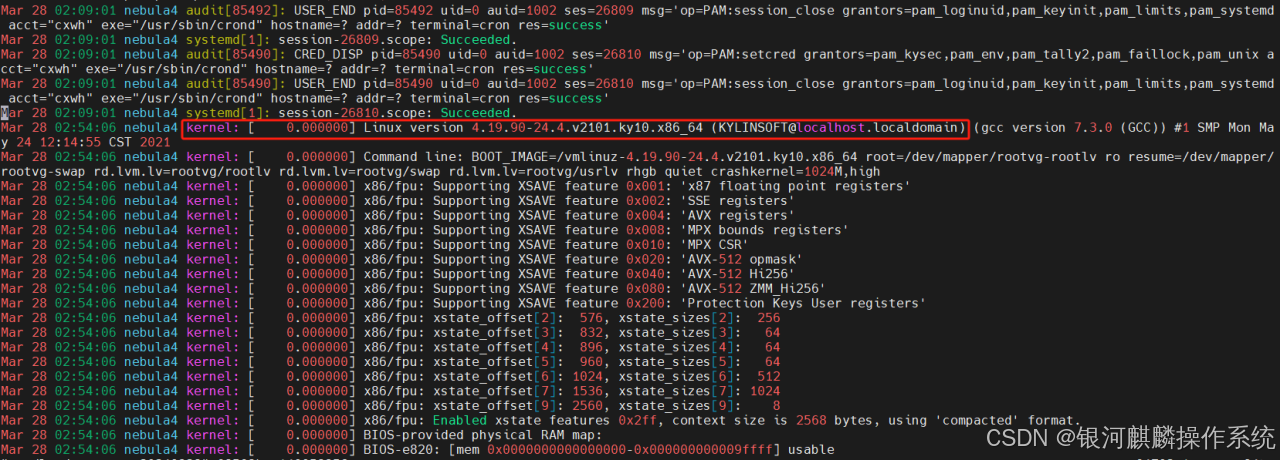Select the offset value 576

pyautogui.click(x=592, y=318)
